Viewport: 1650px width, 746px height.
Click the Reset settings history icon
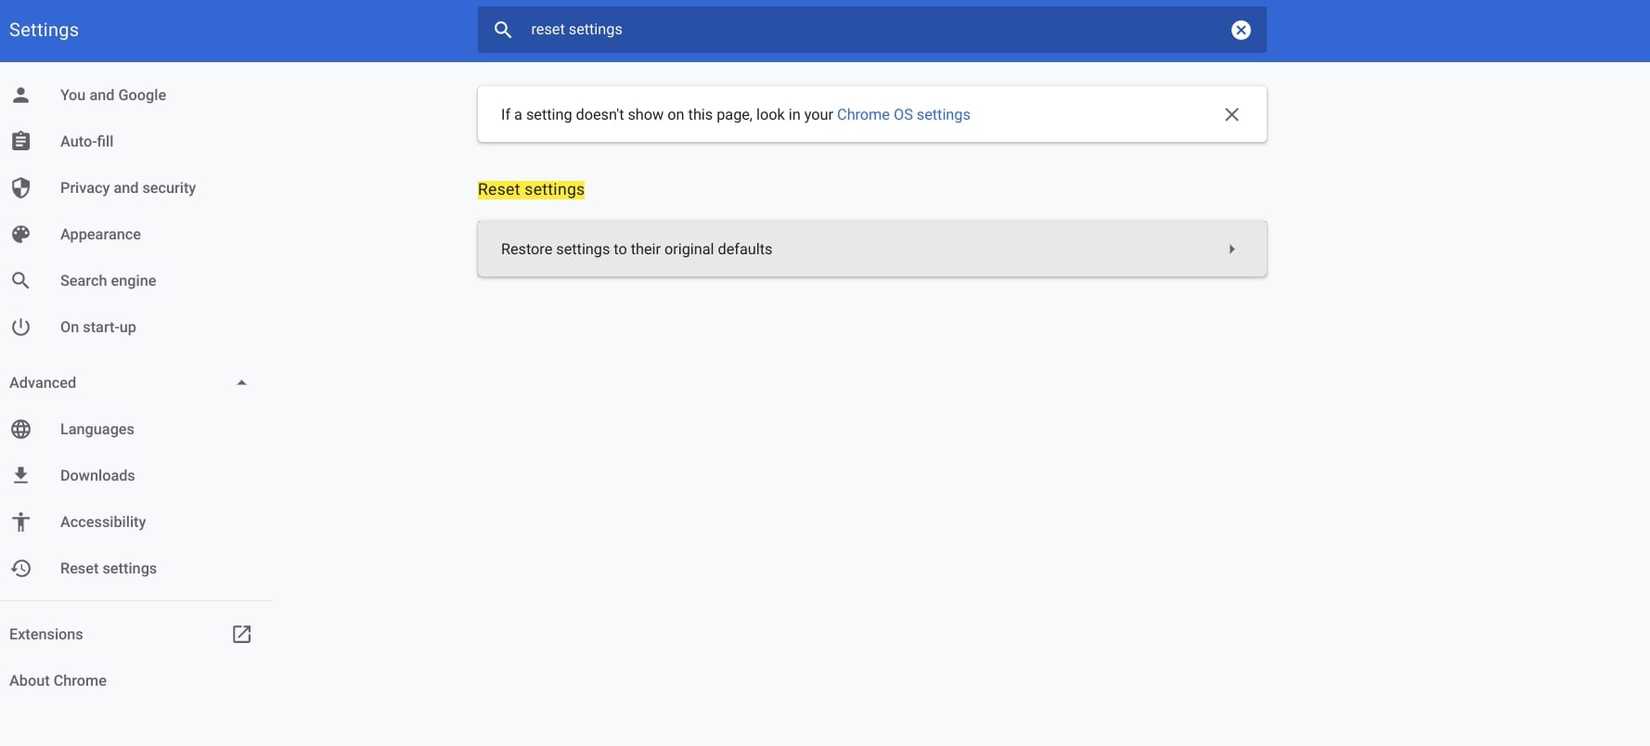tap(20, 568)
